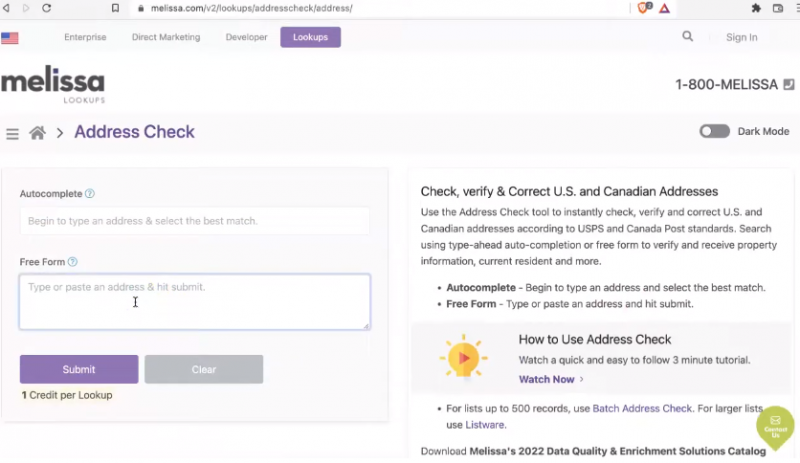Click into the Autocomplete address field

(x=195, y=221)
